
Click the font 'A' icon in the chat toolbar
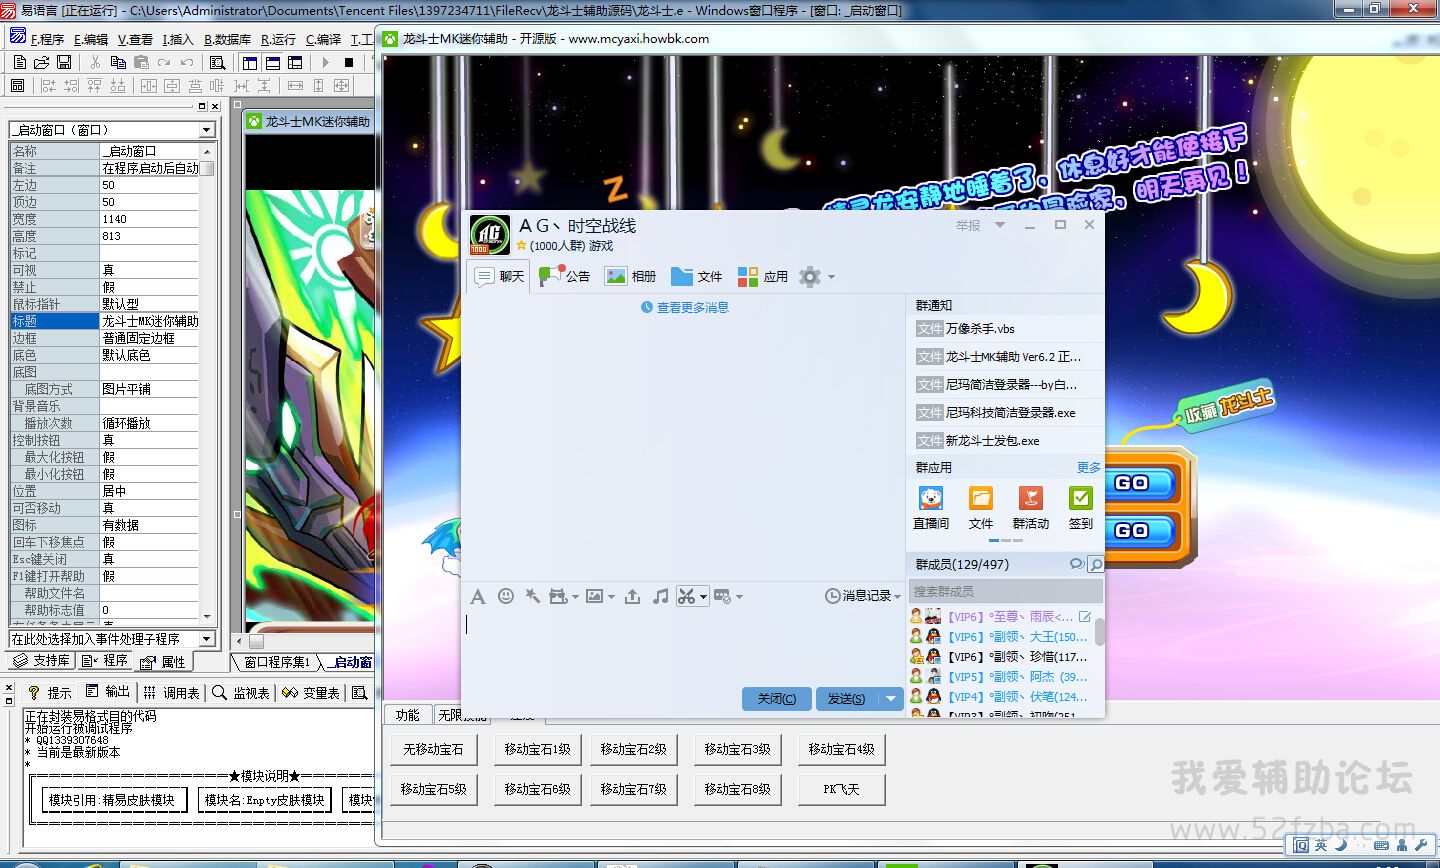tap(478, 596)
